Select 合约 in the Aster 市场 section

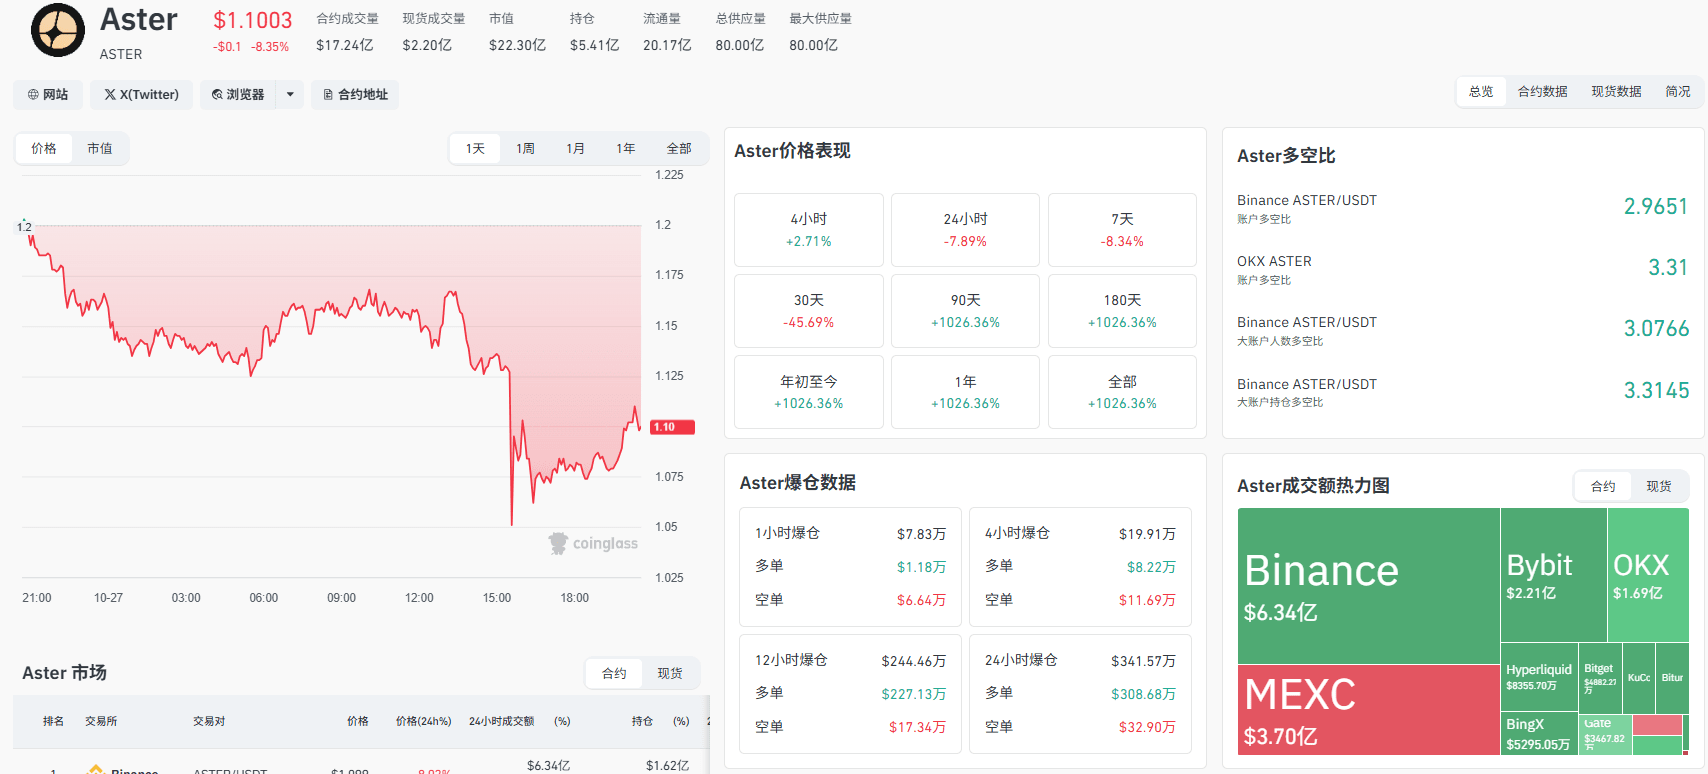[614, 673]
